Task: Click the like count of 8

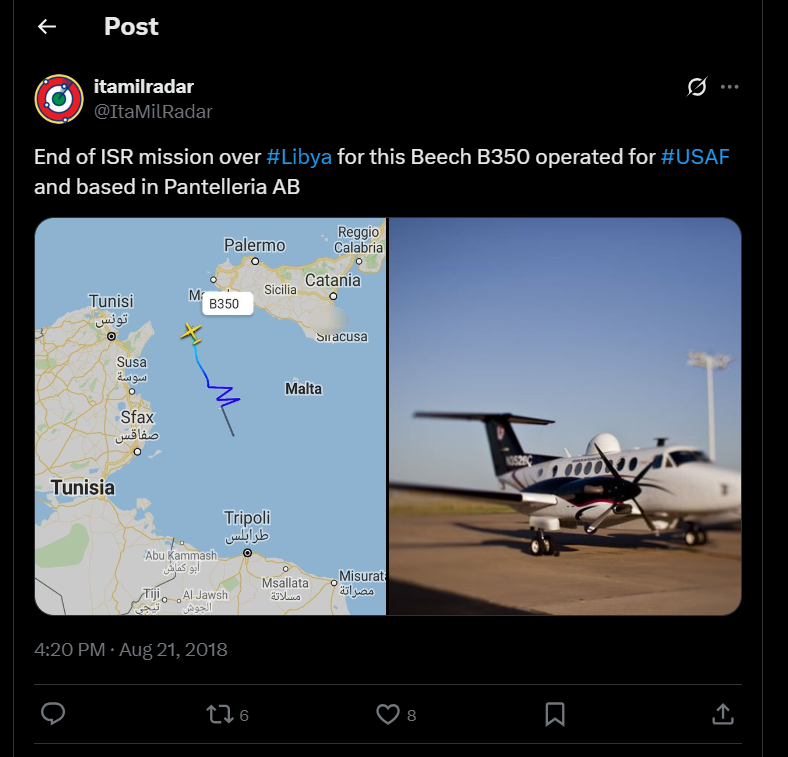Action: pyautogui.click(x=411, y=715)
